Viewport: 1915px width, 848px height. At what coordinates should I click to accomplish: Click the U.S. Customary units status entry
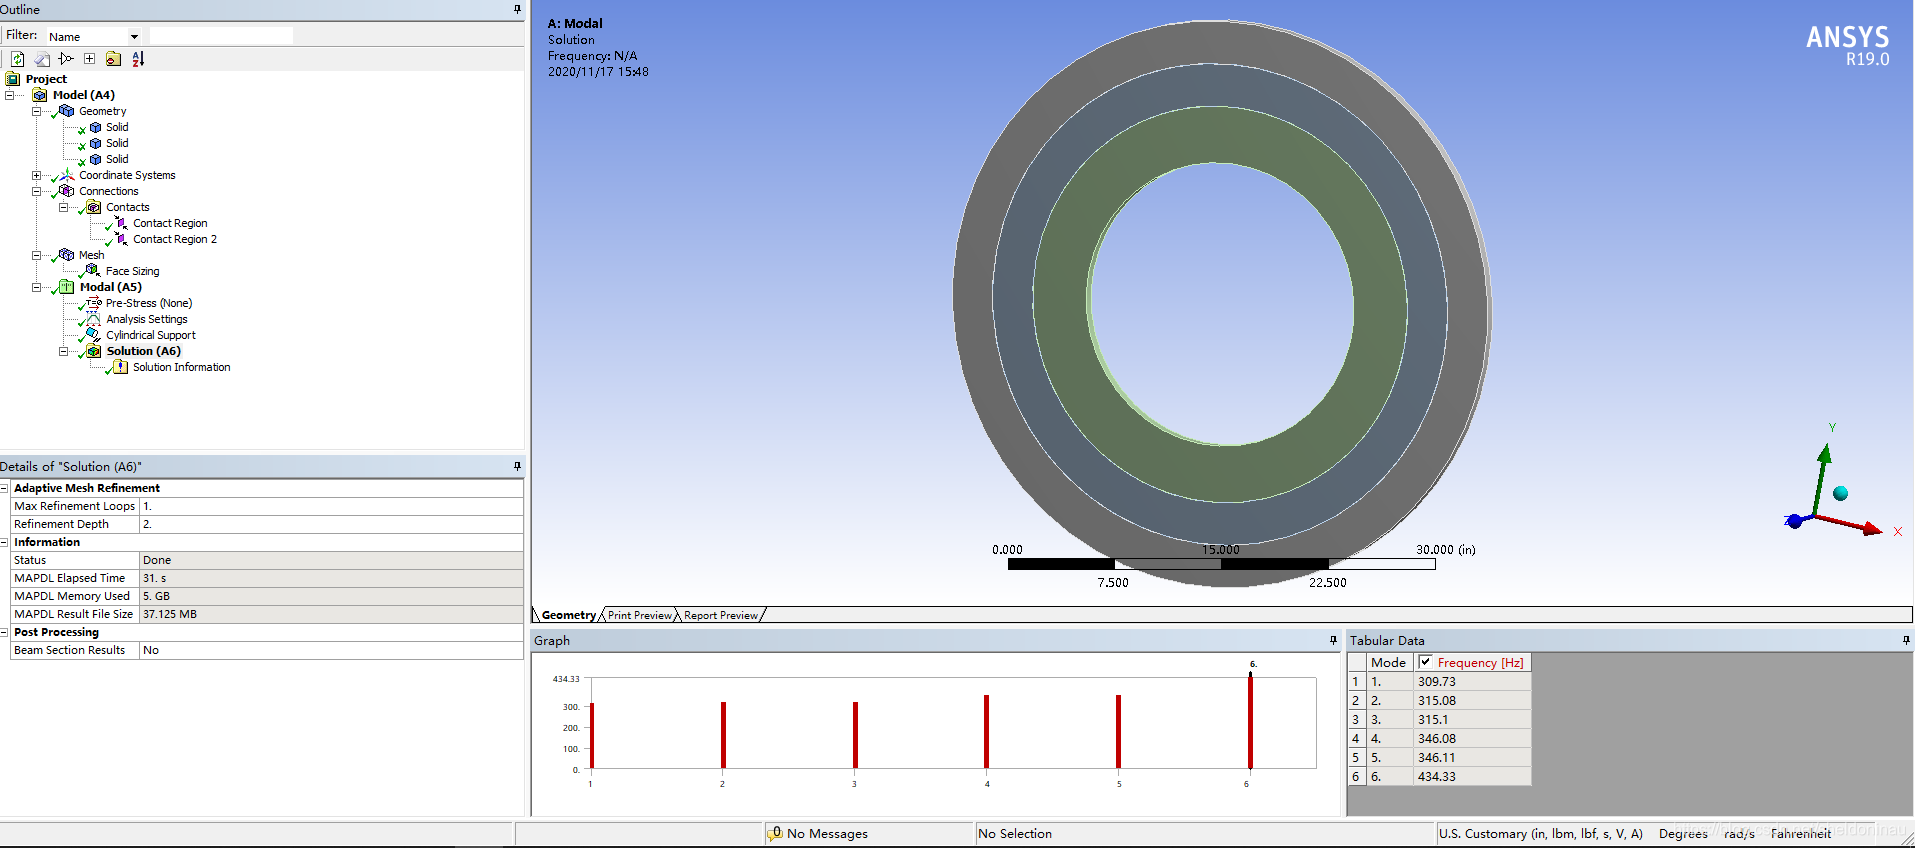pos(1540,833)
